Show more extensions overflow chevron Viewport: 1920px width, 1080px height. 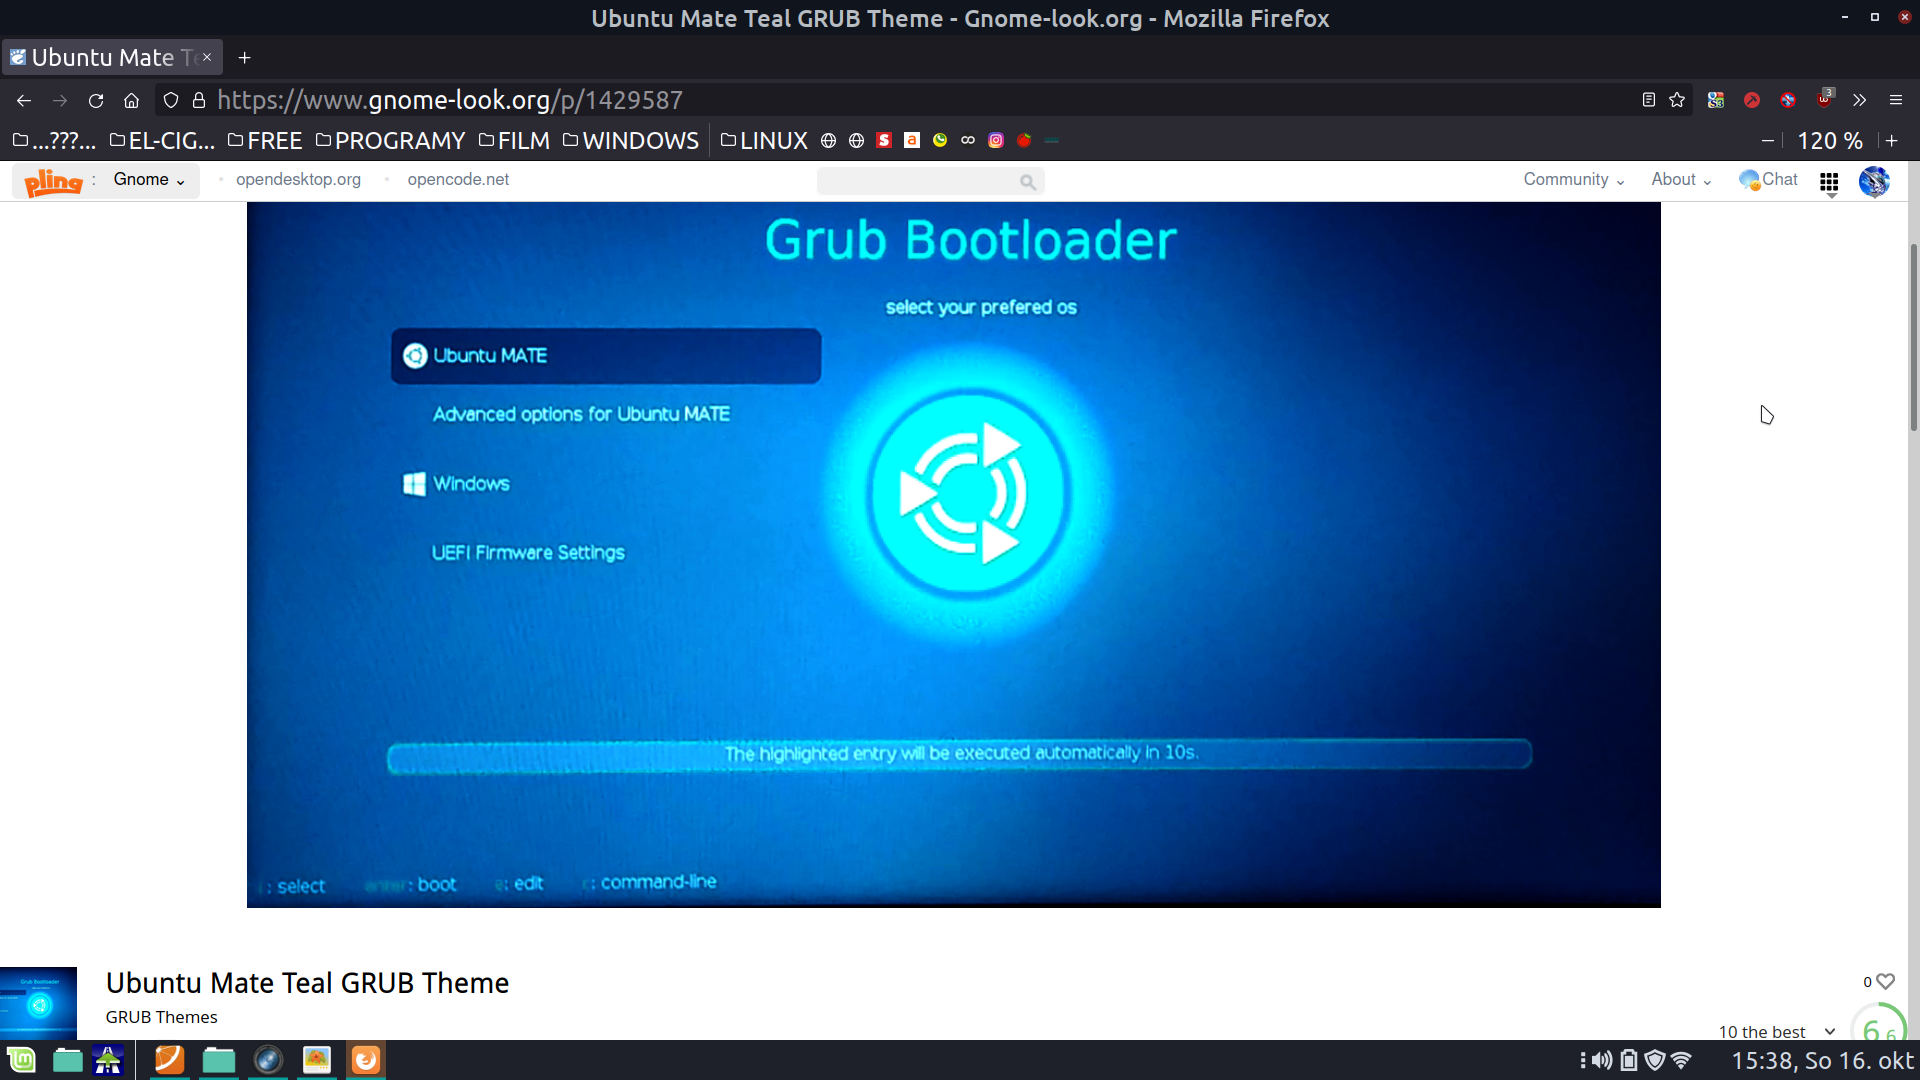click(1859, 100)
